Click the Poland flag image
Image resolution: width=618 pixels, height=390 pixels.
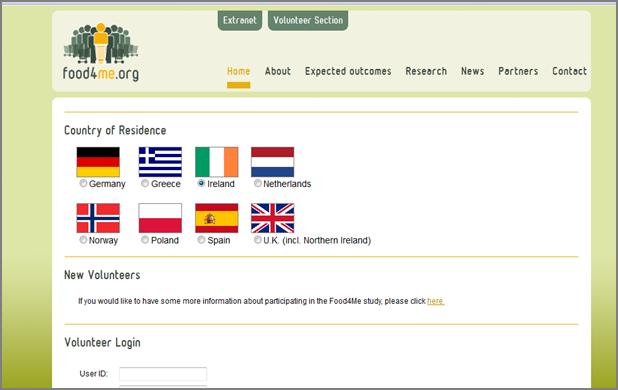160,218
